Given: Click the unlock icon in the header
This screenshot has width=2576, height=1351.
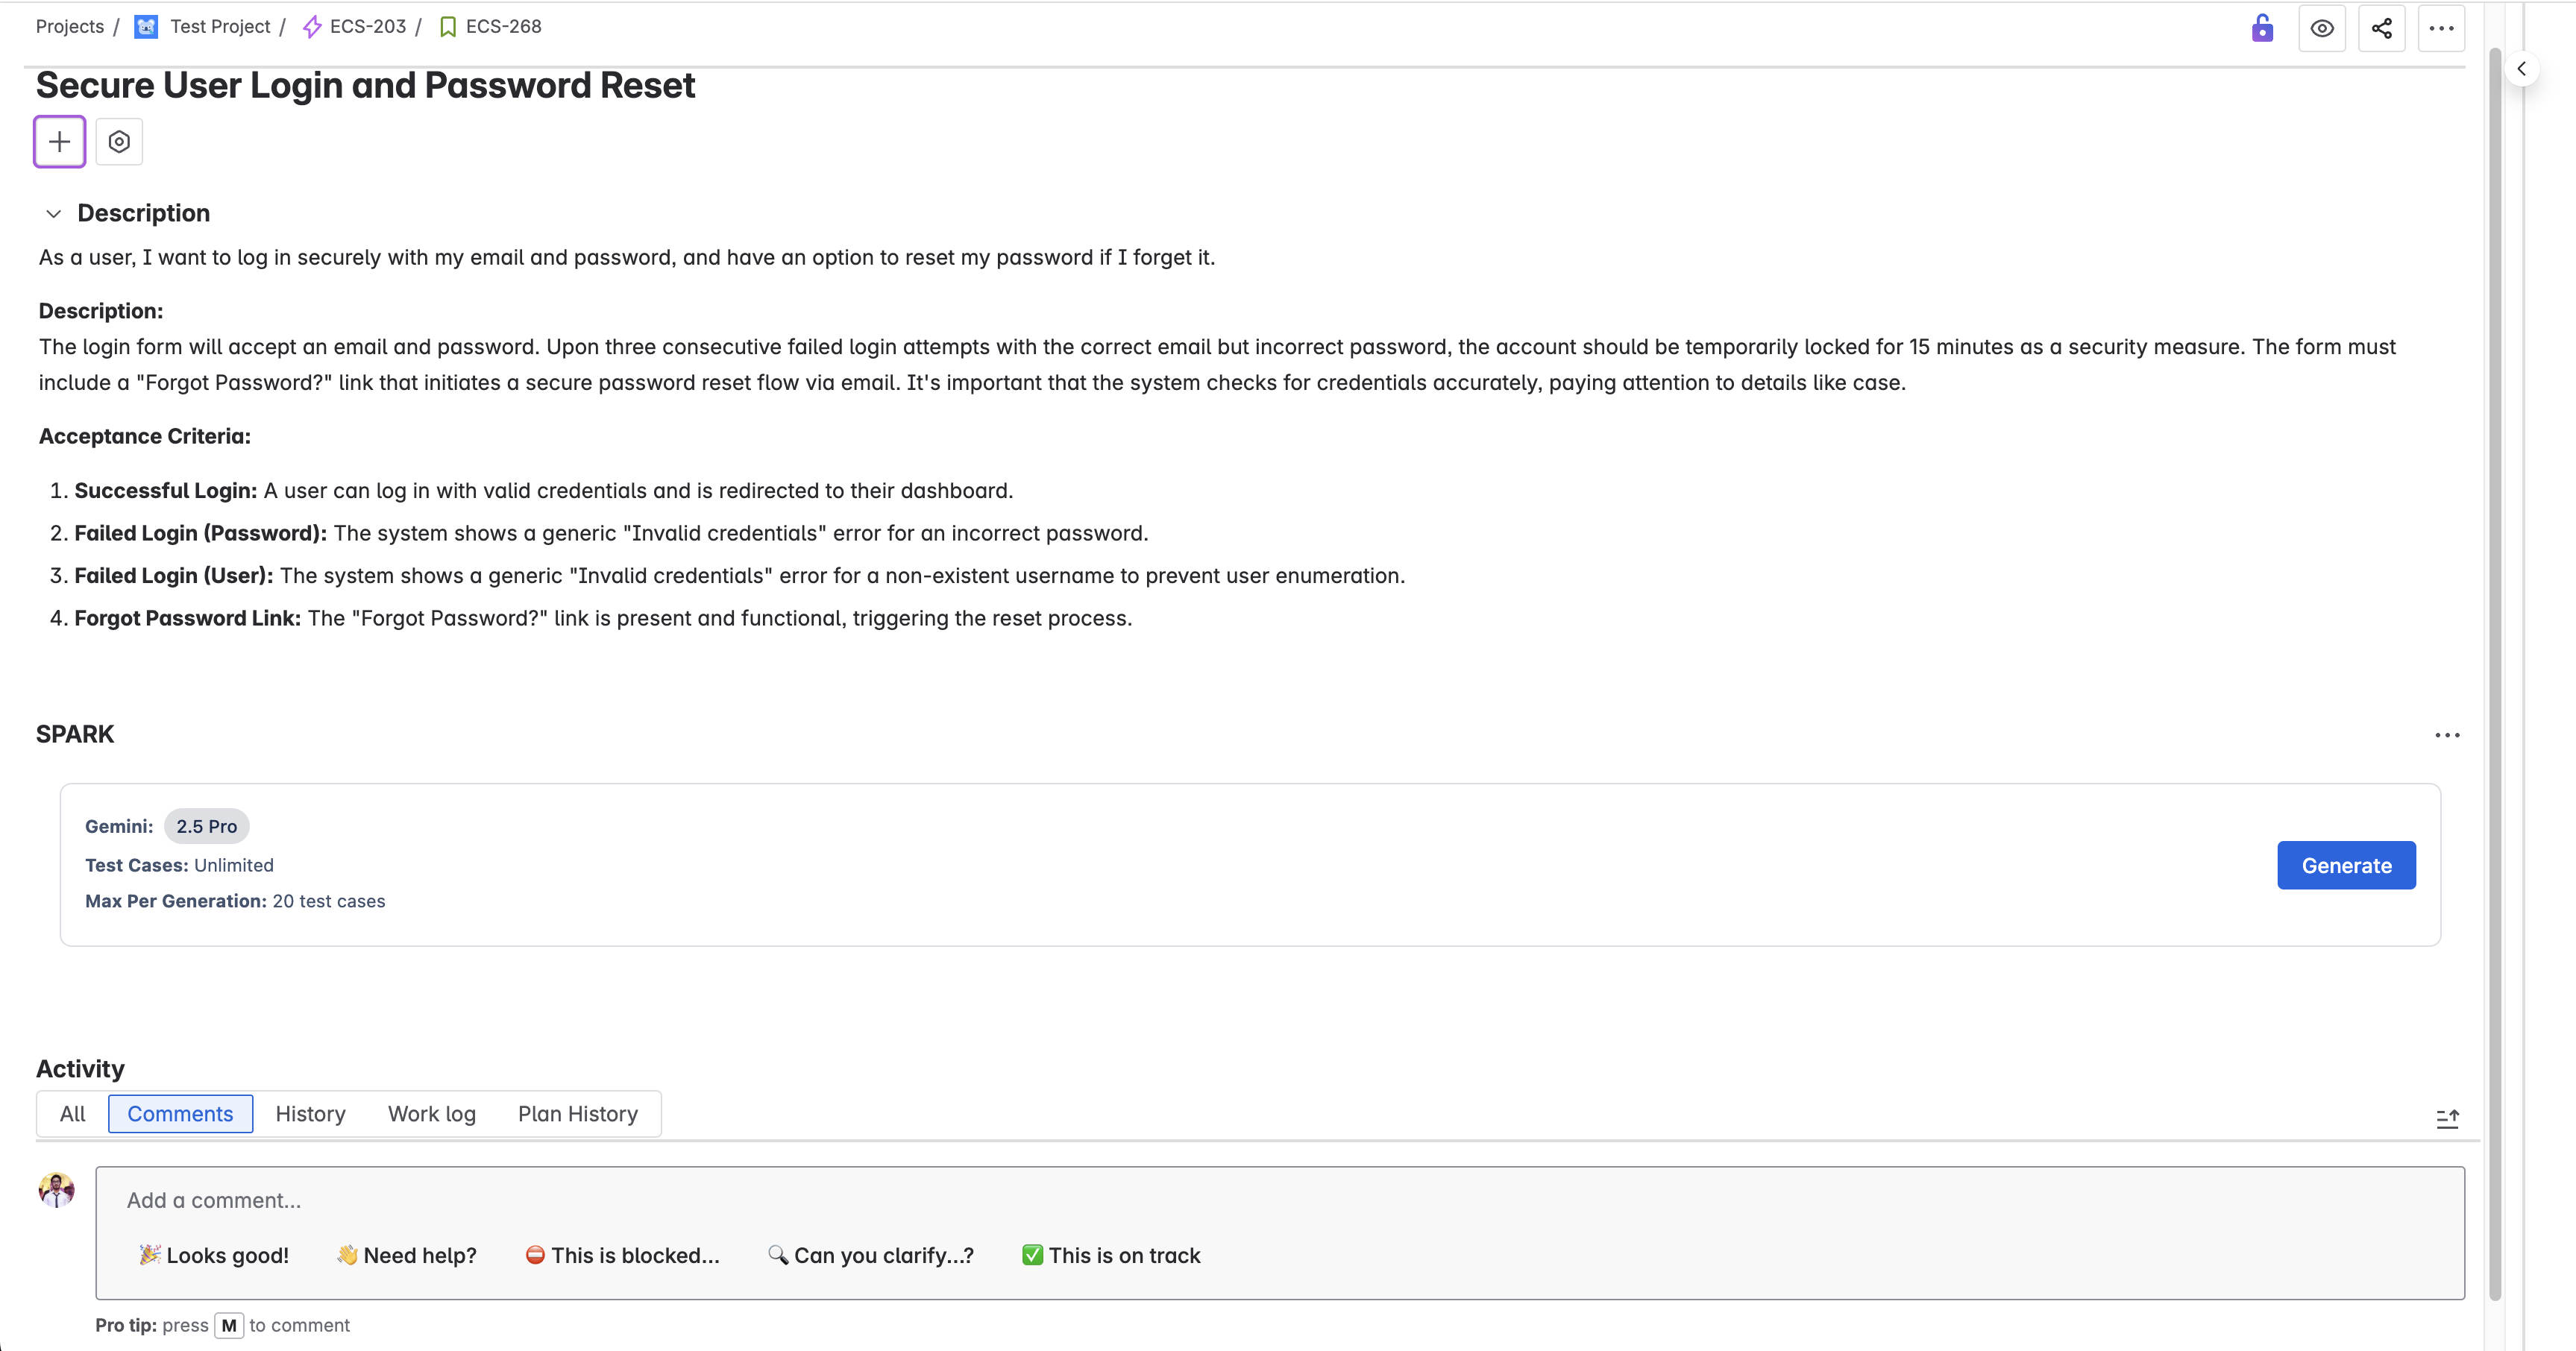Looking at the screenshot, I should click(2263, 28).
